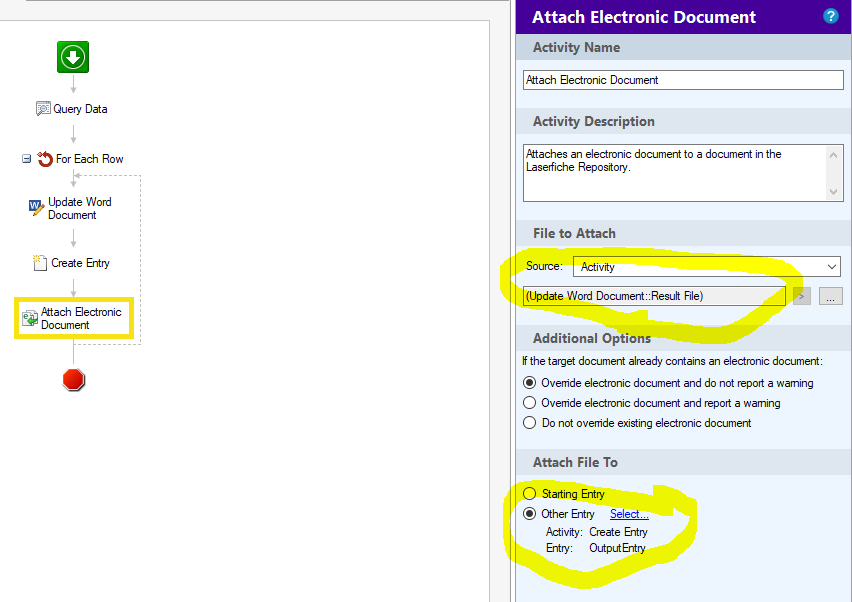Choose Override and do not report a warning

pyautogui.click(x=529, y=383)
